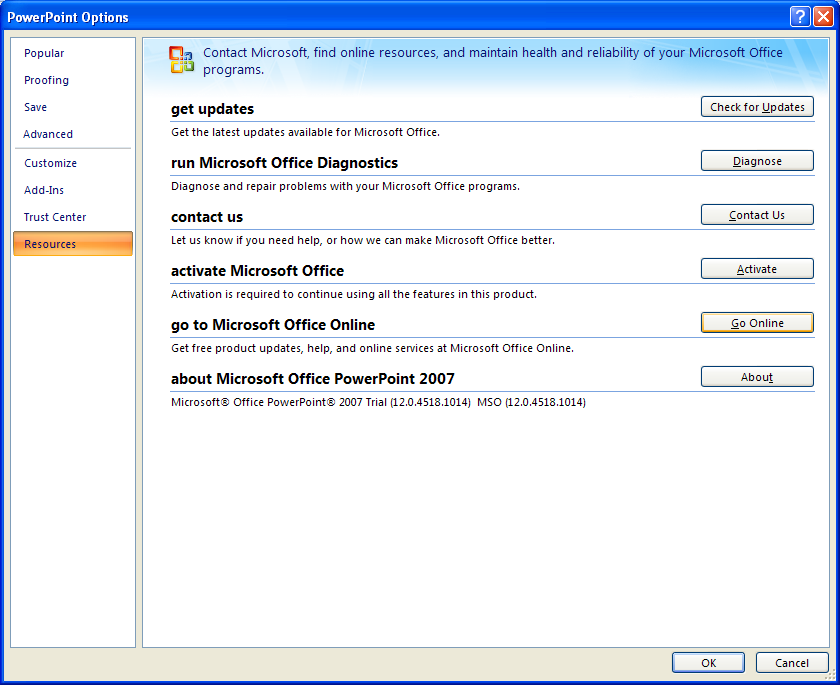Click the Go Online button
Image resolution: width=840 pixels, height=685 pixels.
pyautogui.click(x=757, y=323)
